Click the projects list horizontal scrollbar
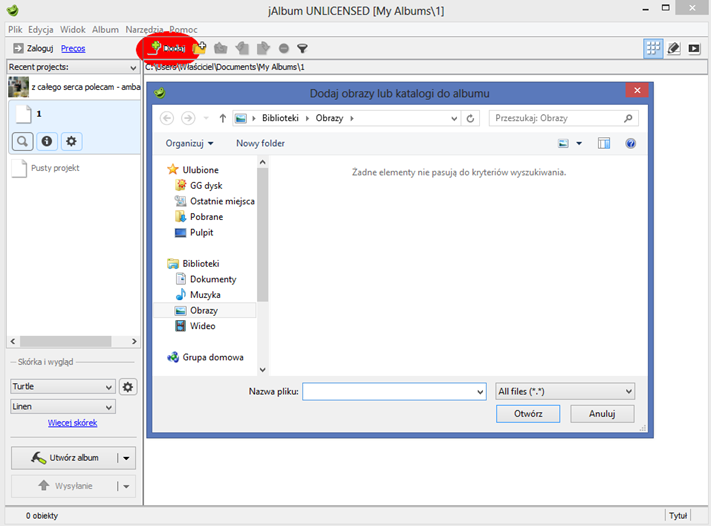This screenshot has height=526, width=711. click(x=66, y=341)
